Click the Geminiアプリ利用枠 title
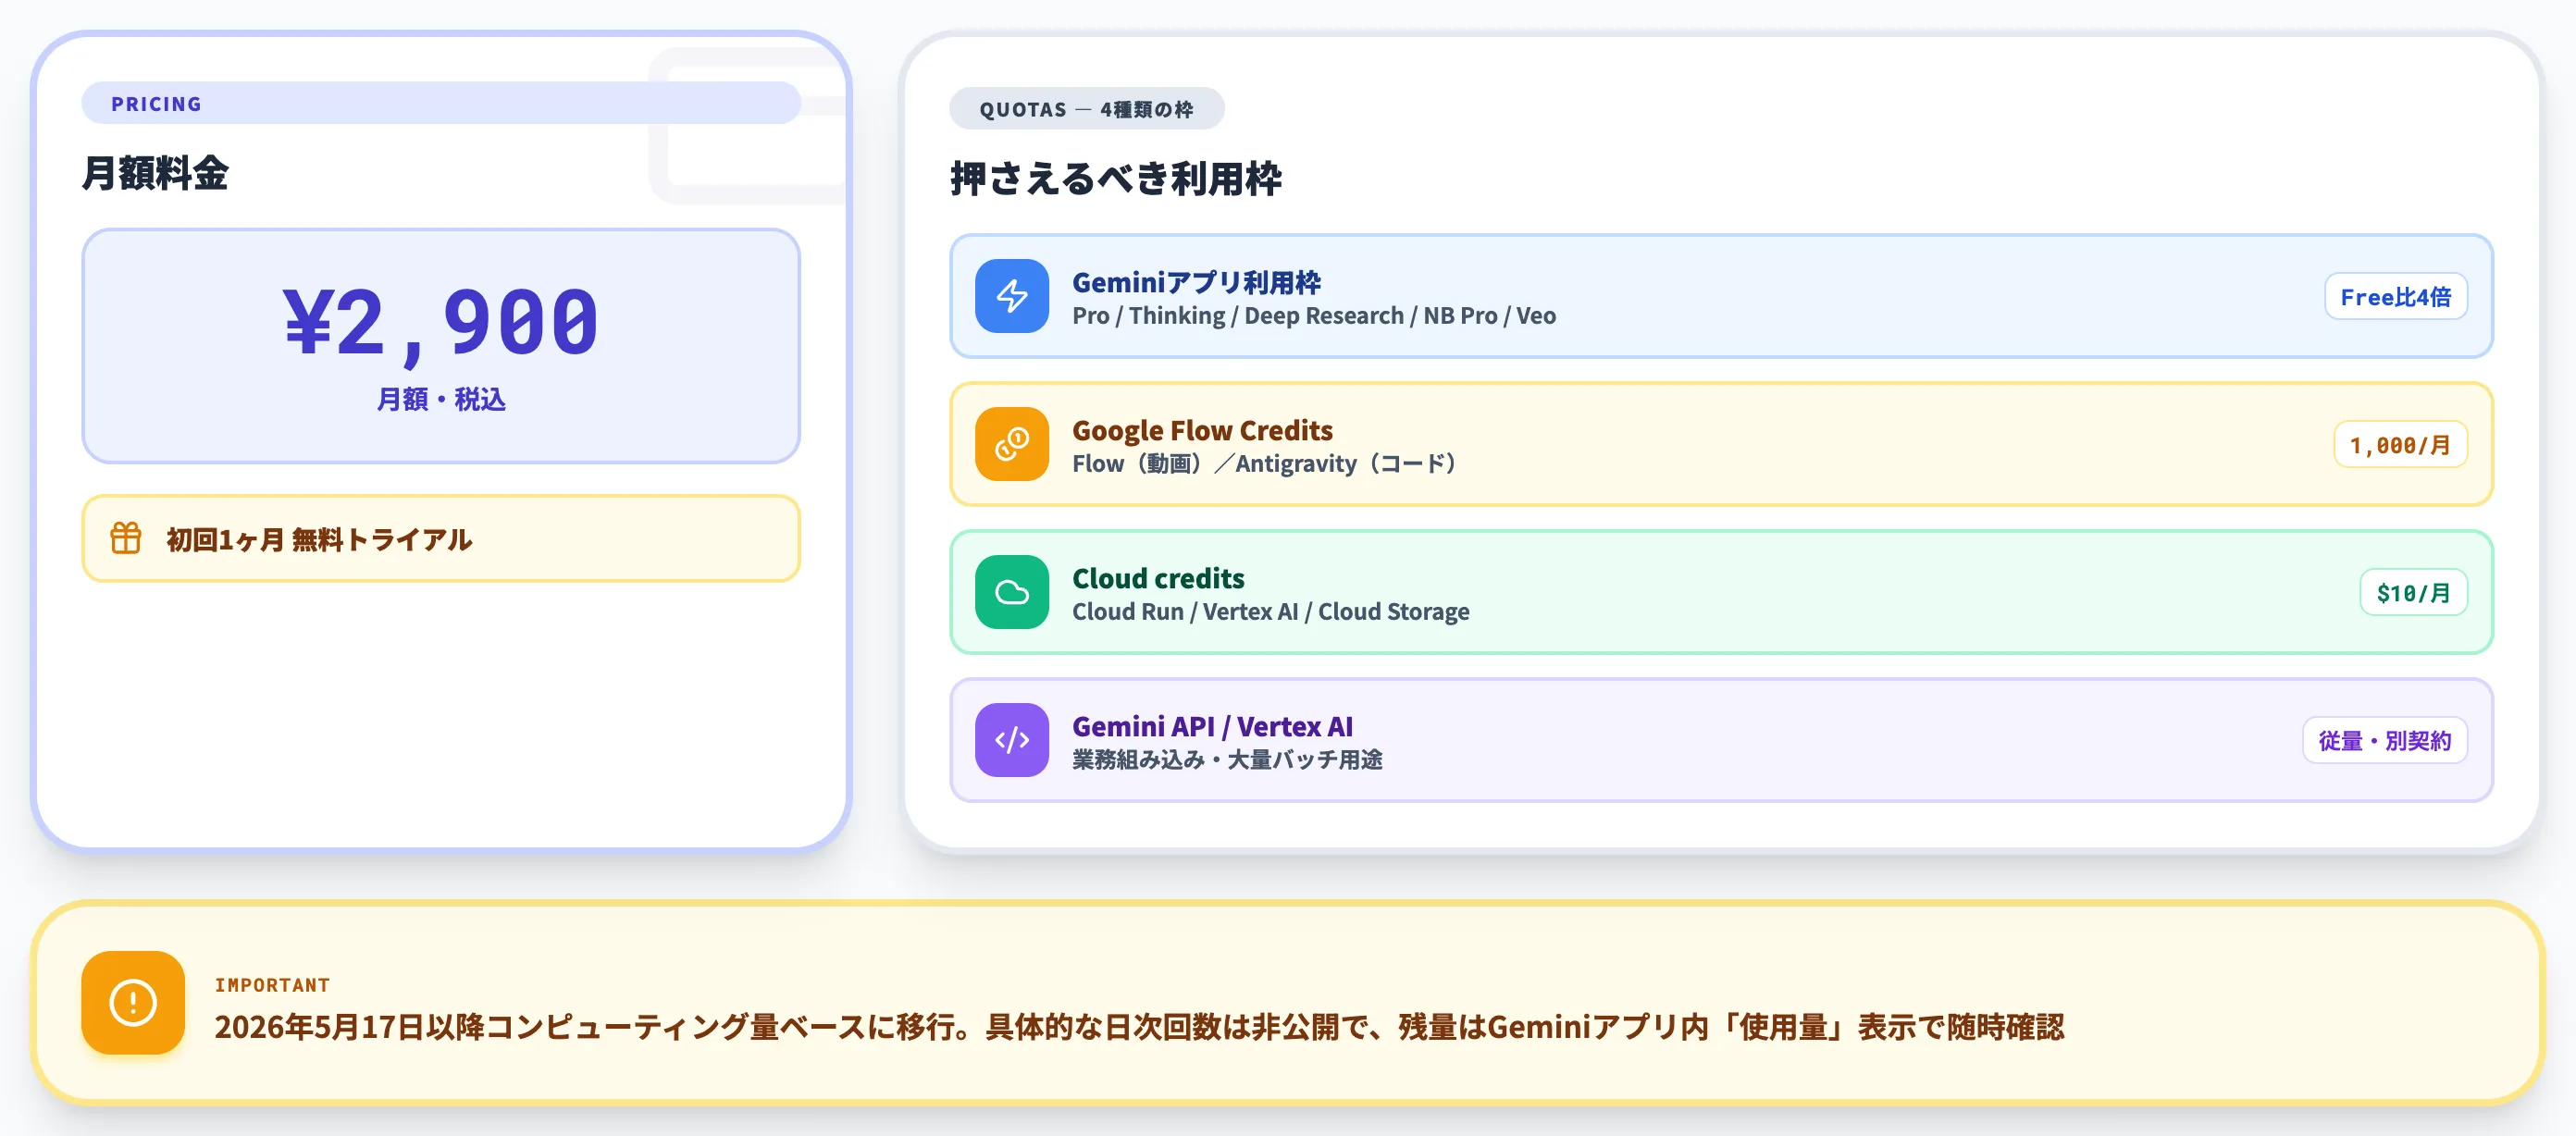Image resolution: width=2576 pixels, height=1136 pixels. [x=1196, y=282]
